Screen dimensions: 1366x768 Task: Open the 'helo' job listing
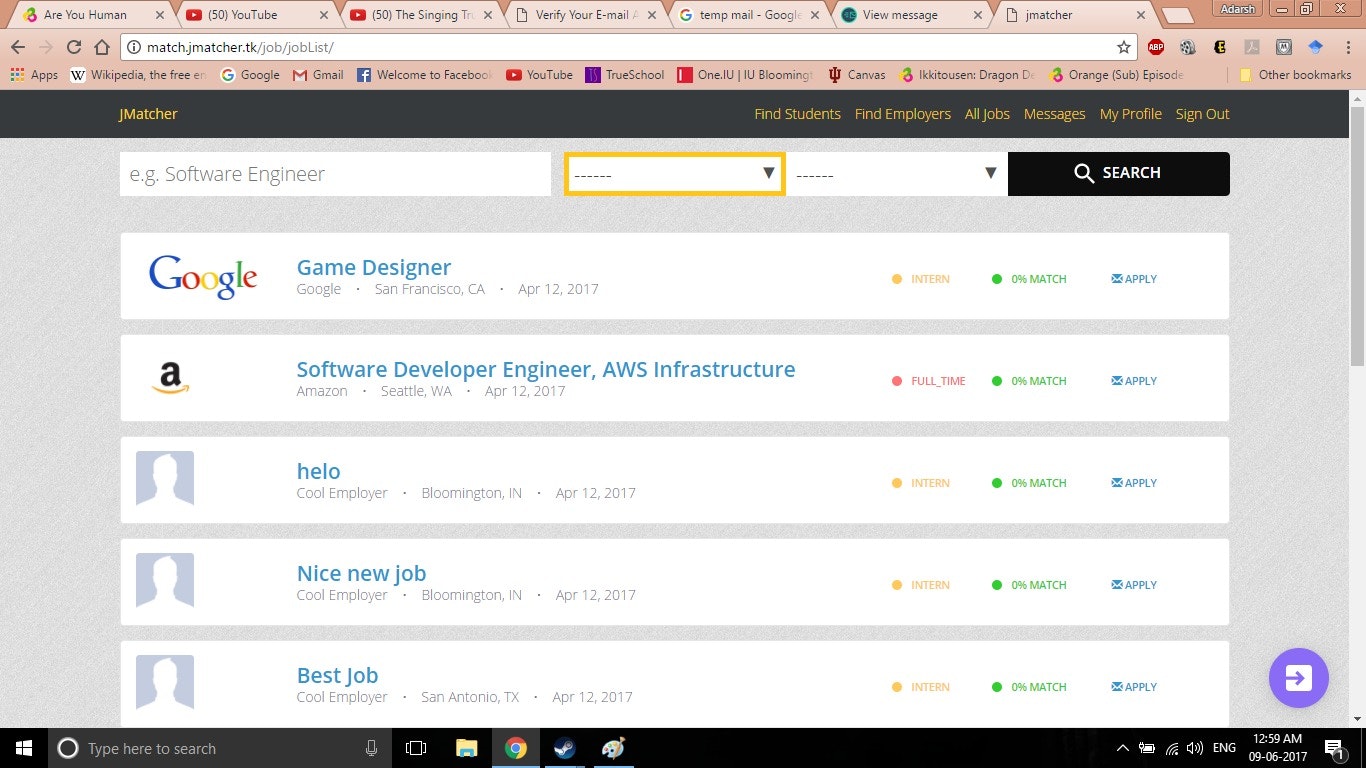point(318,471)
